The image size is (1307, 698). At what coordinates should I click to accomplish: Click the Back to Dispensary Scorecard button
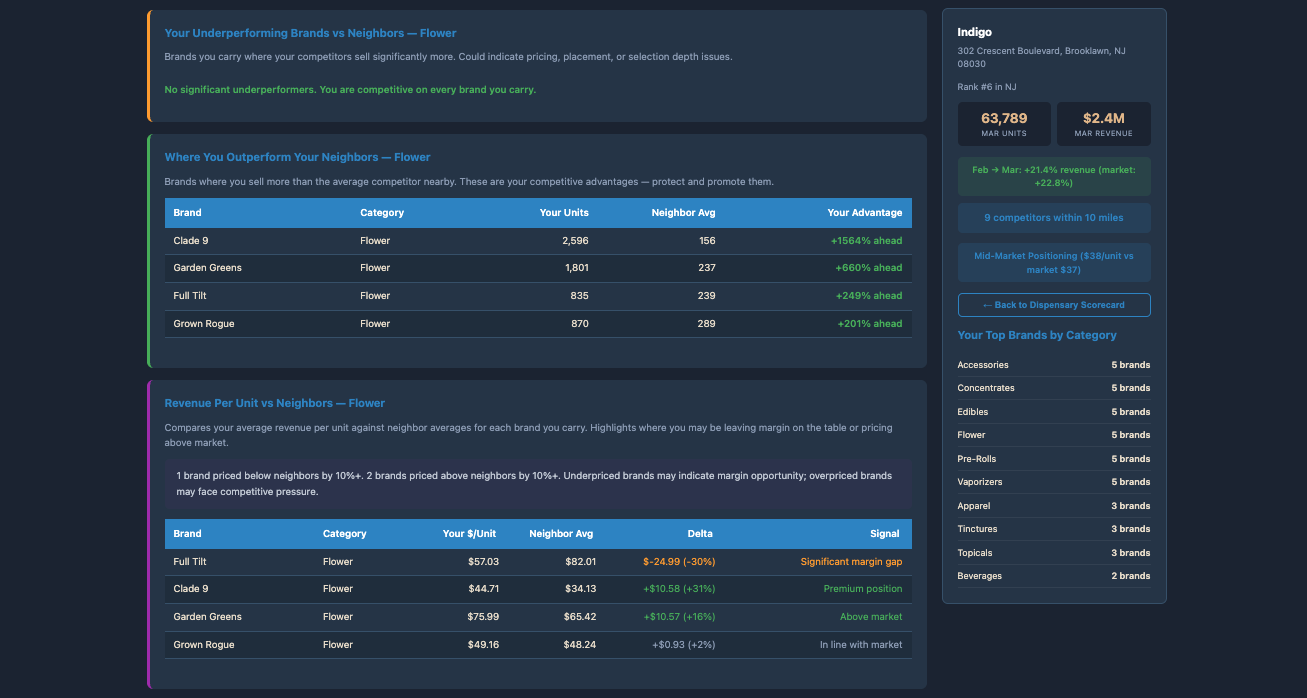tap(1054, 305)
